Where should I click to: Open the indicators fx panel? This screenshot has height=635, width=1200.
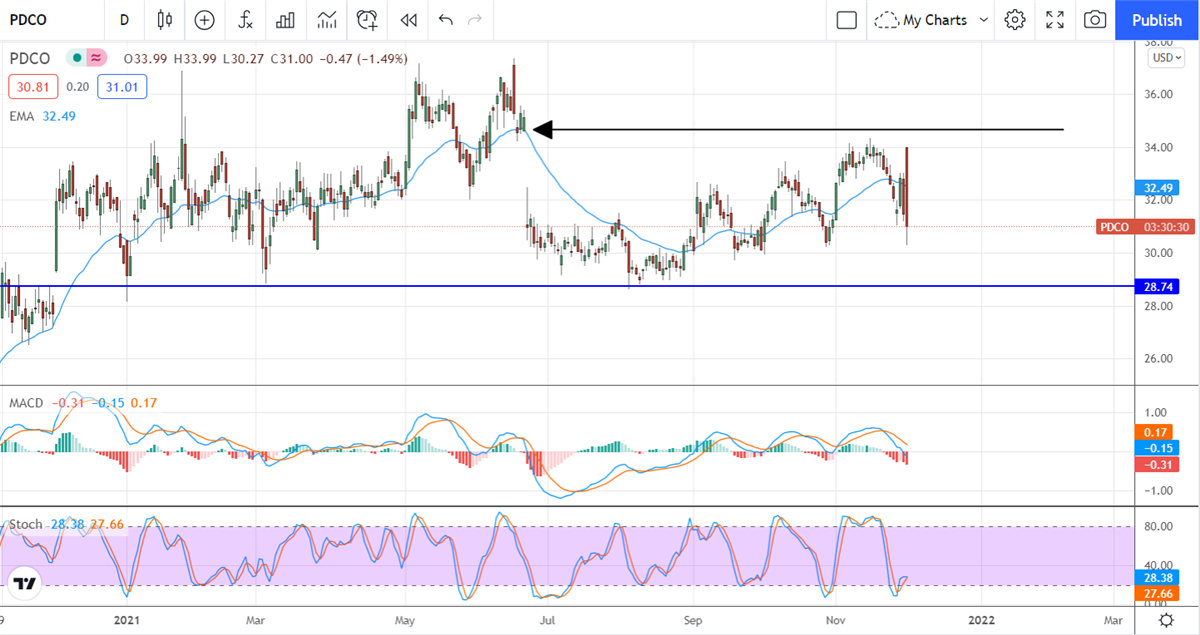coord(245,20)
